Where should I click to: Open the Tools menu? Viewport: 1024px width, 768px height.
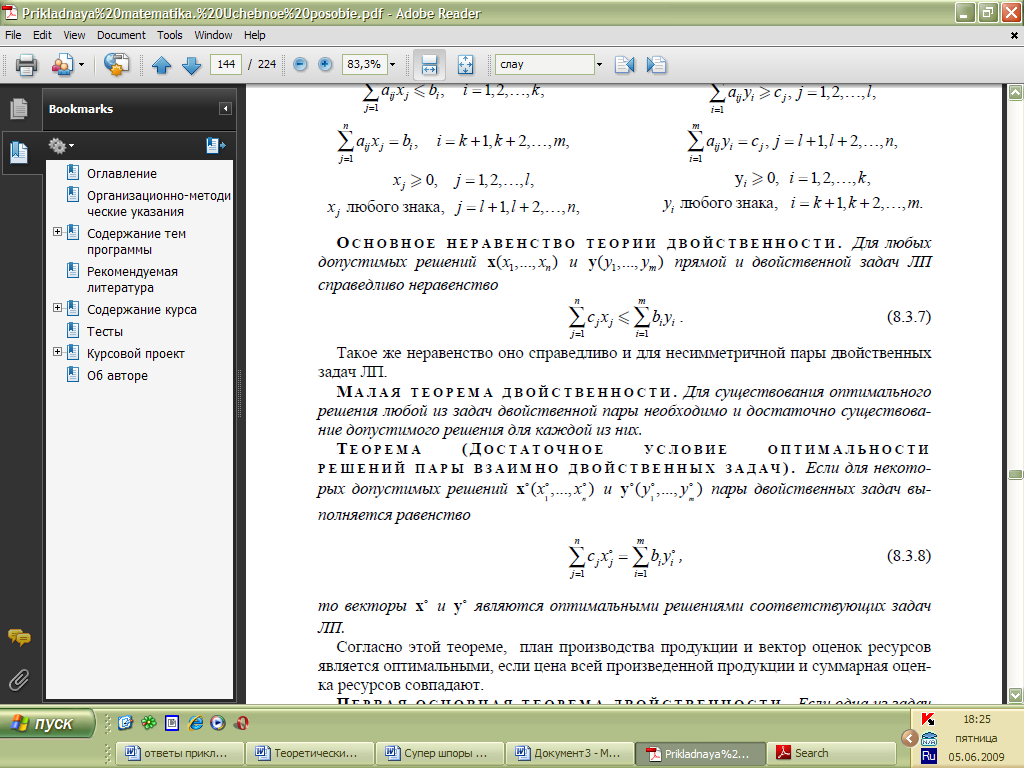pos(170,35)
